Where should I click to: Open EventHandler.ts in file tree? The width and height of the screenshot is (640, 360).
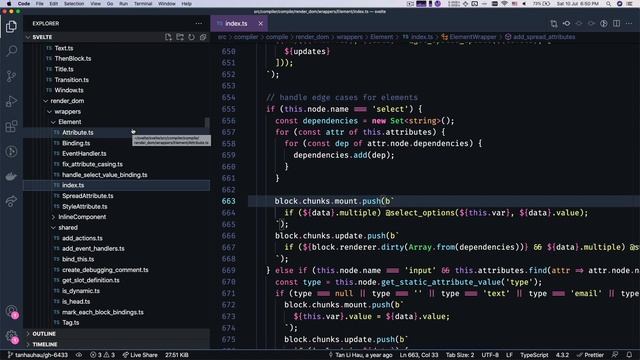(84, 154)
